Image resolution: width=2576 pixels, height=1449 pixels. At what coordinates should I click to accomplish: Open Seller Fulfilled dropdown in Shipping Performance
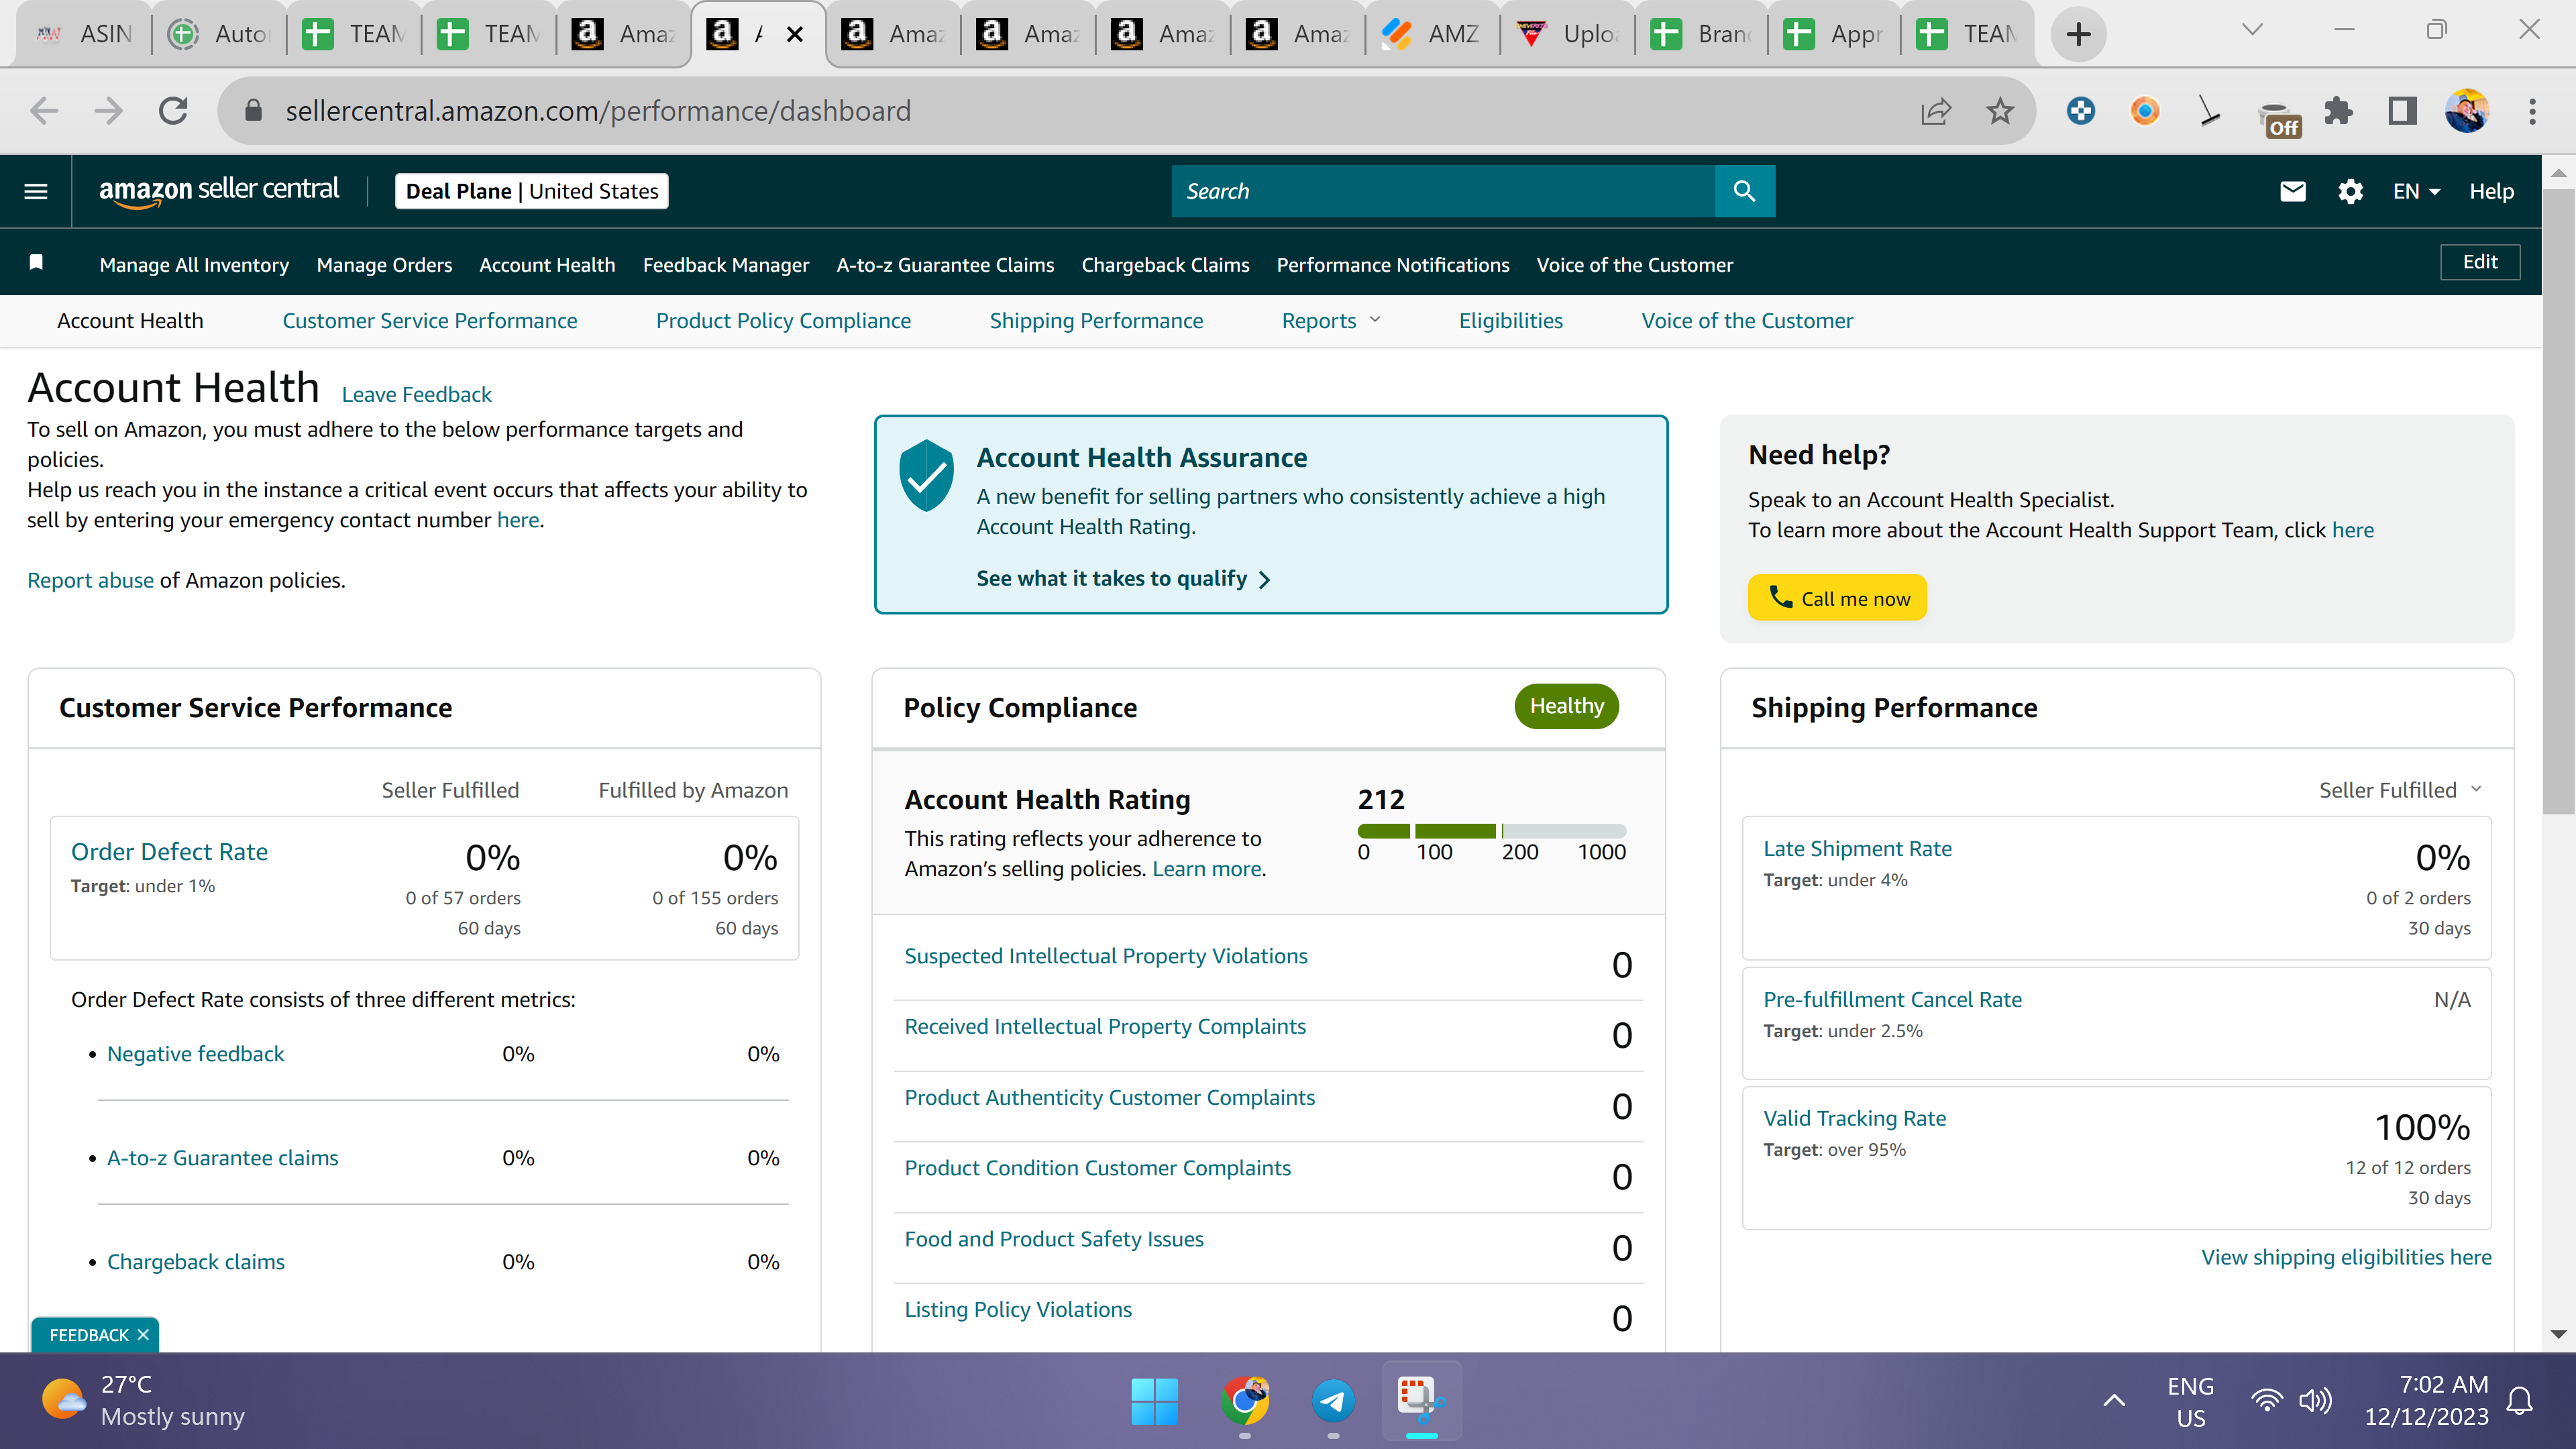2400,790
